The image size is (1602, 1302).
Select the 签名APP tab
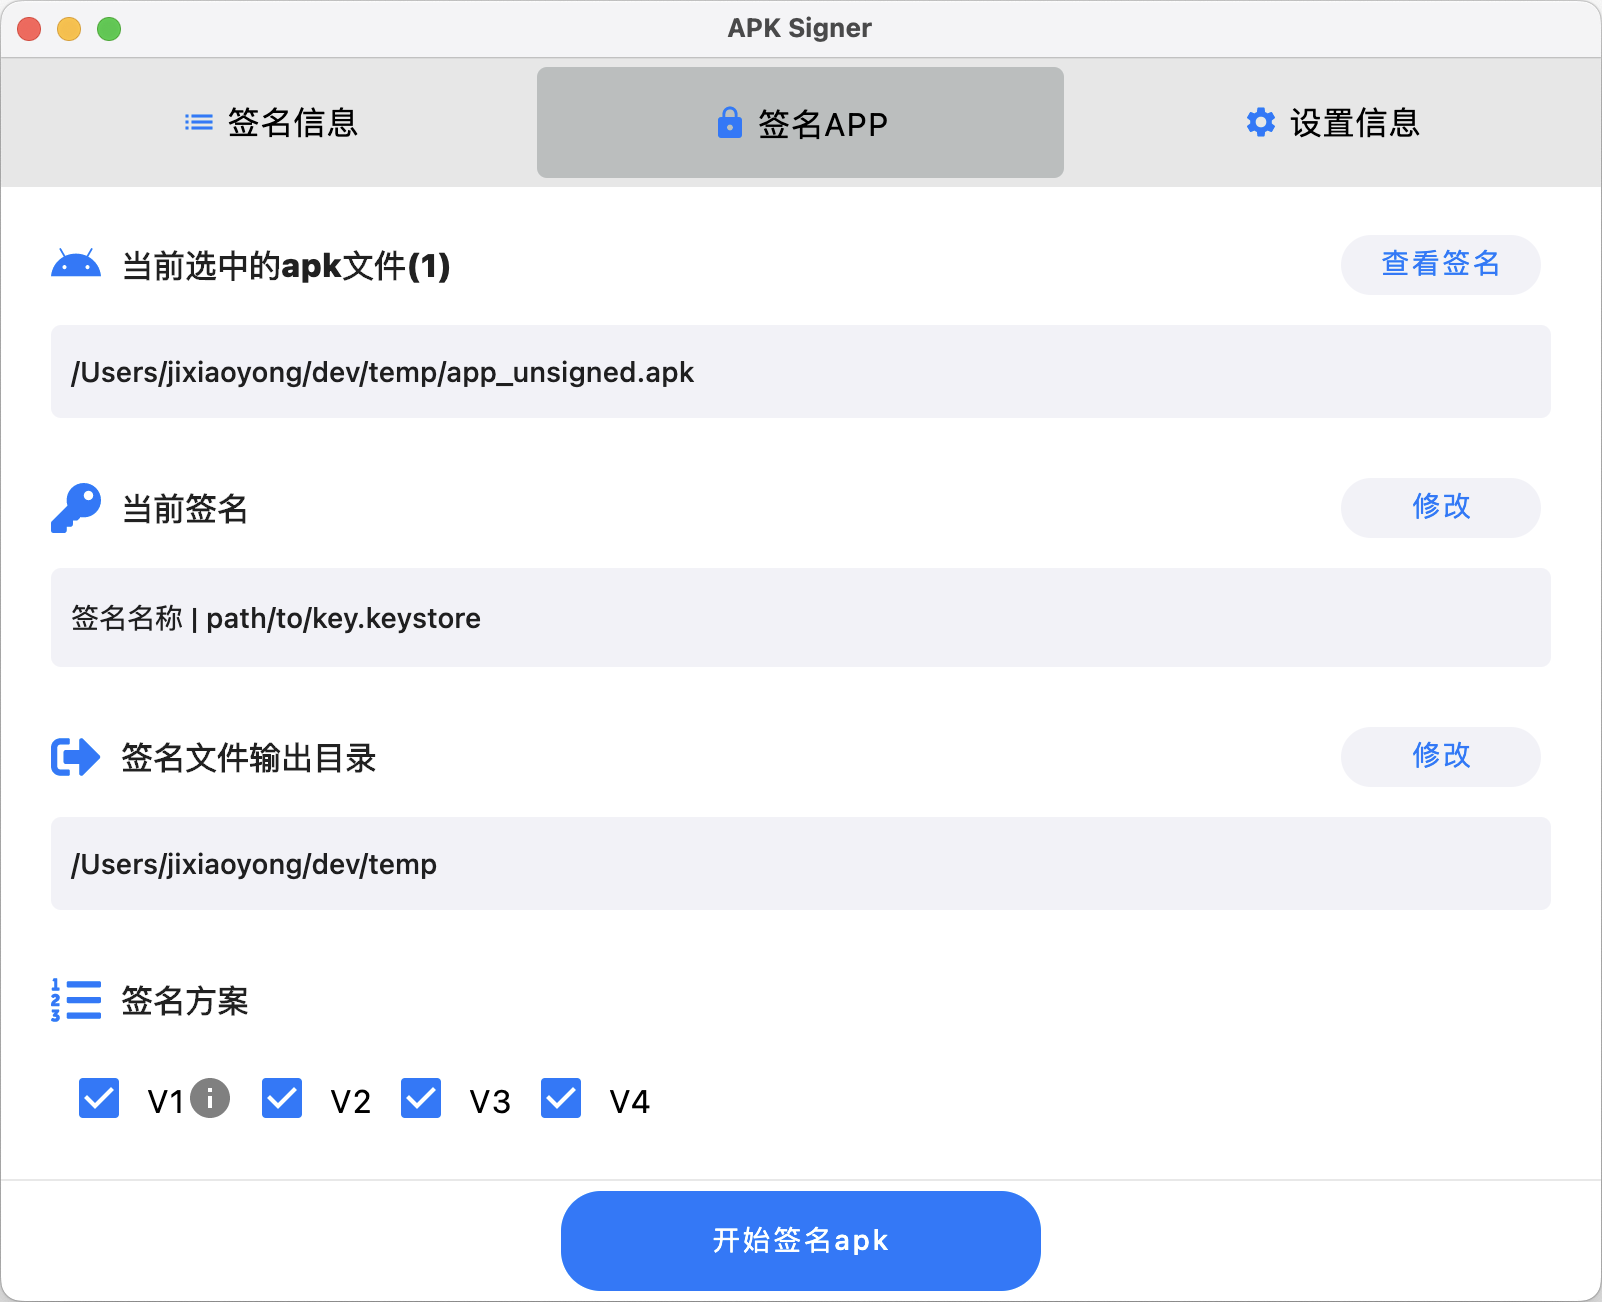click(x=800, y=123)
